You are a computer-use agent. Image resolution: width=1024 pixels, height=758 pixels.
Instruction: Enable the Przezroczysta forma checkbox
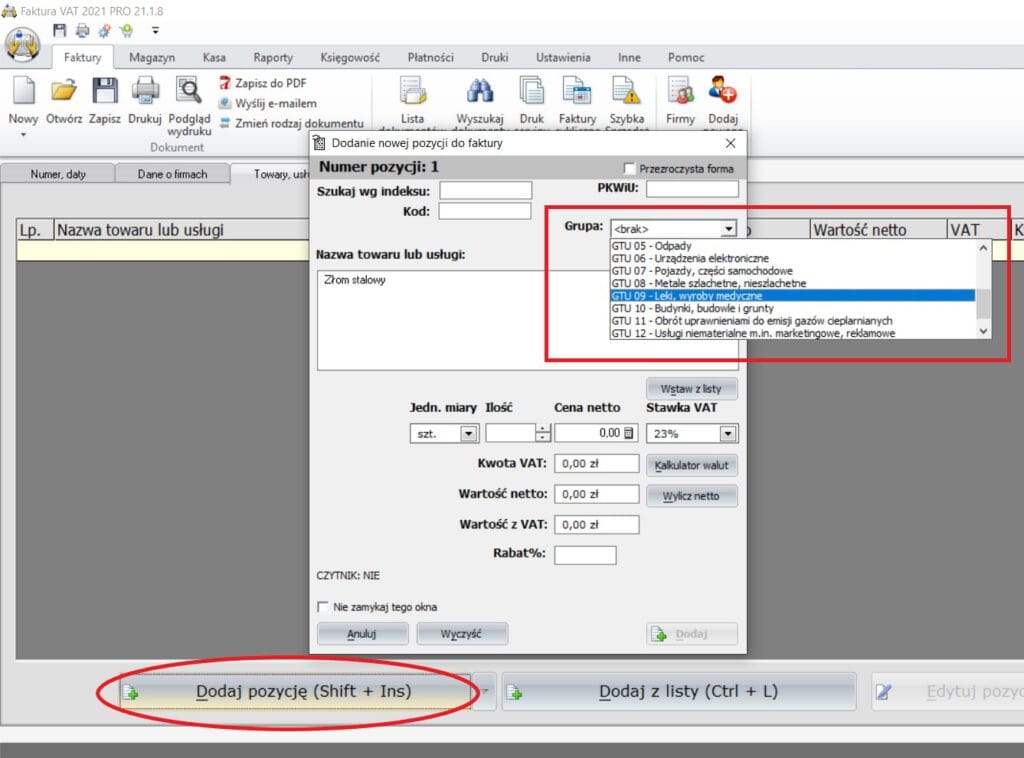pyautogui.click(x=630, y=169)
